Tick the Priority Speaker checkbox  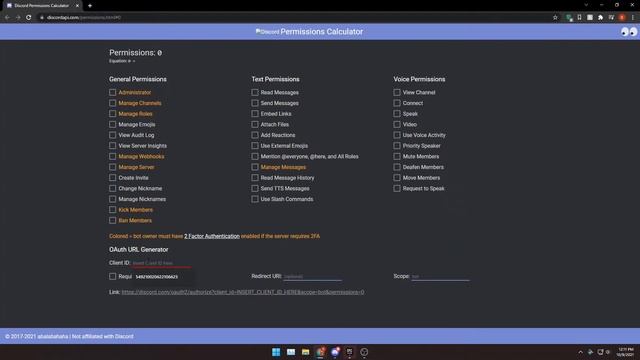tap(397, 146)
